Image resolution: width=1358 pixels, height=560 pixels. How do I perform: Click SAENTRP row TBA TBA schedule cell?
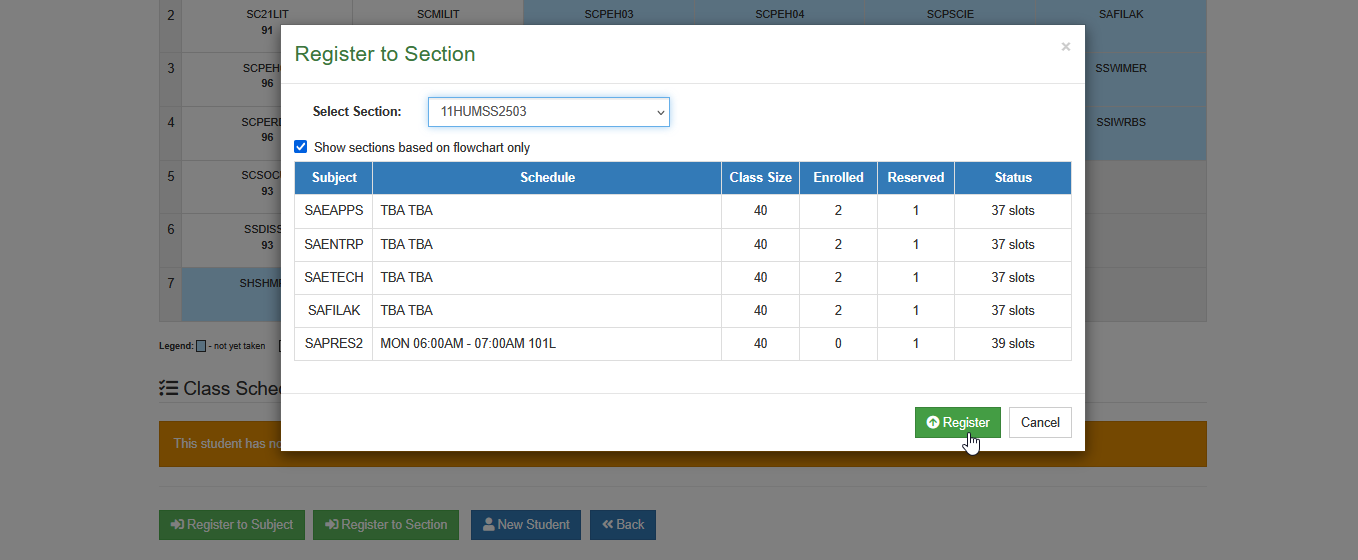tap(547, 244)
